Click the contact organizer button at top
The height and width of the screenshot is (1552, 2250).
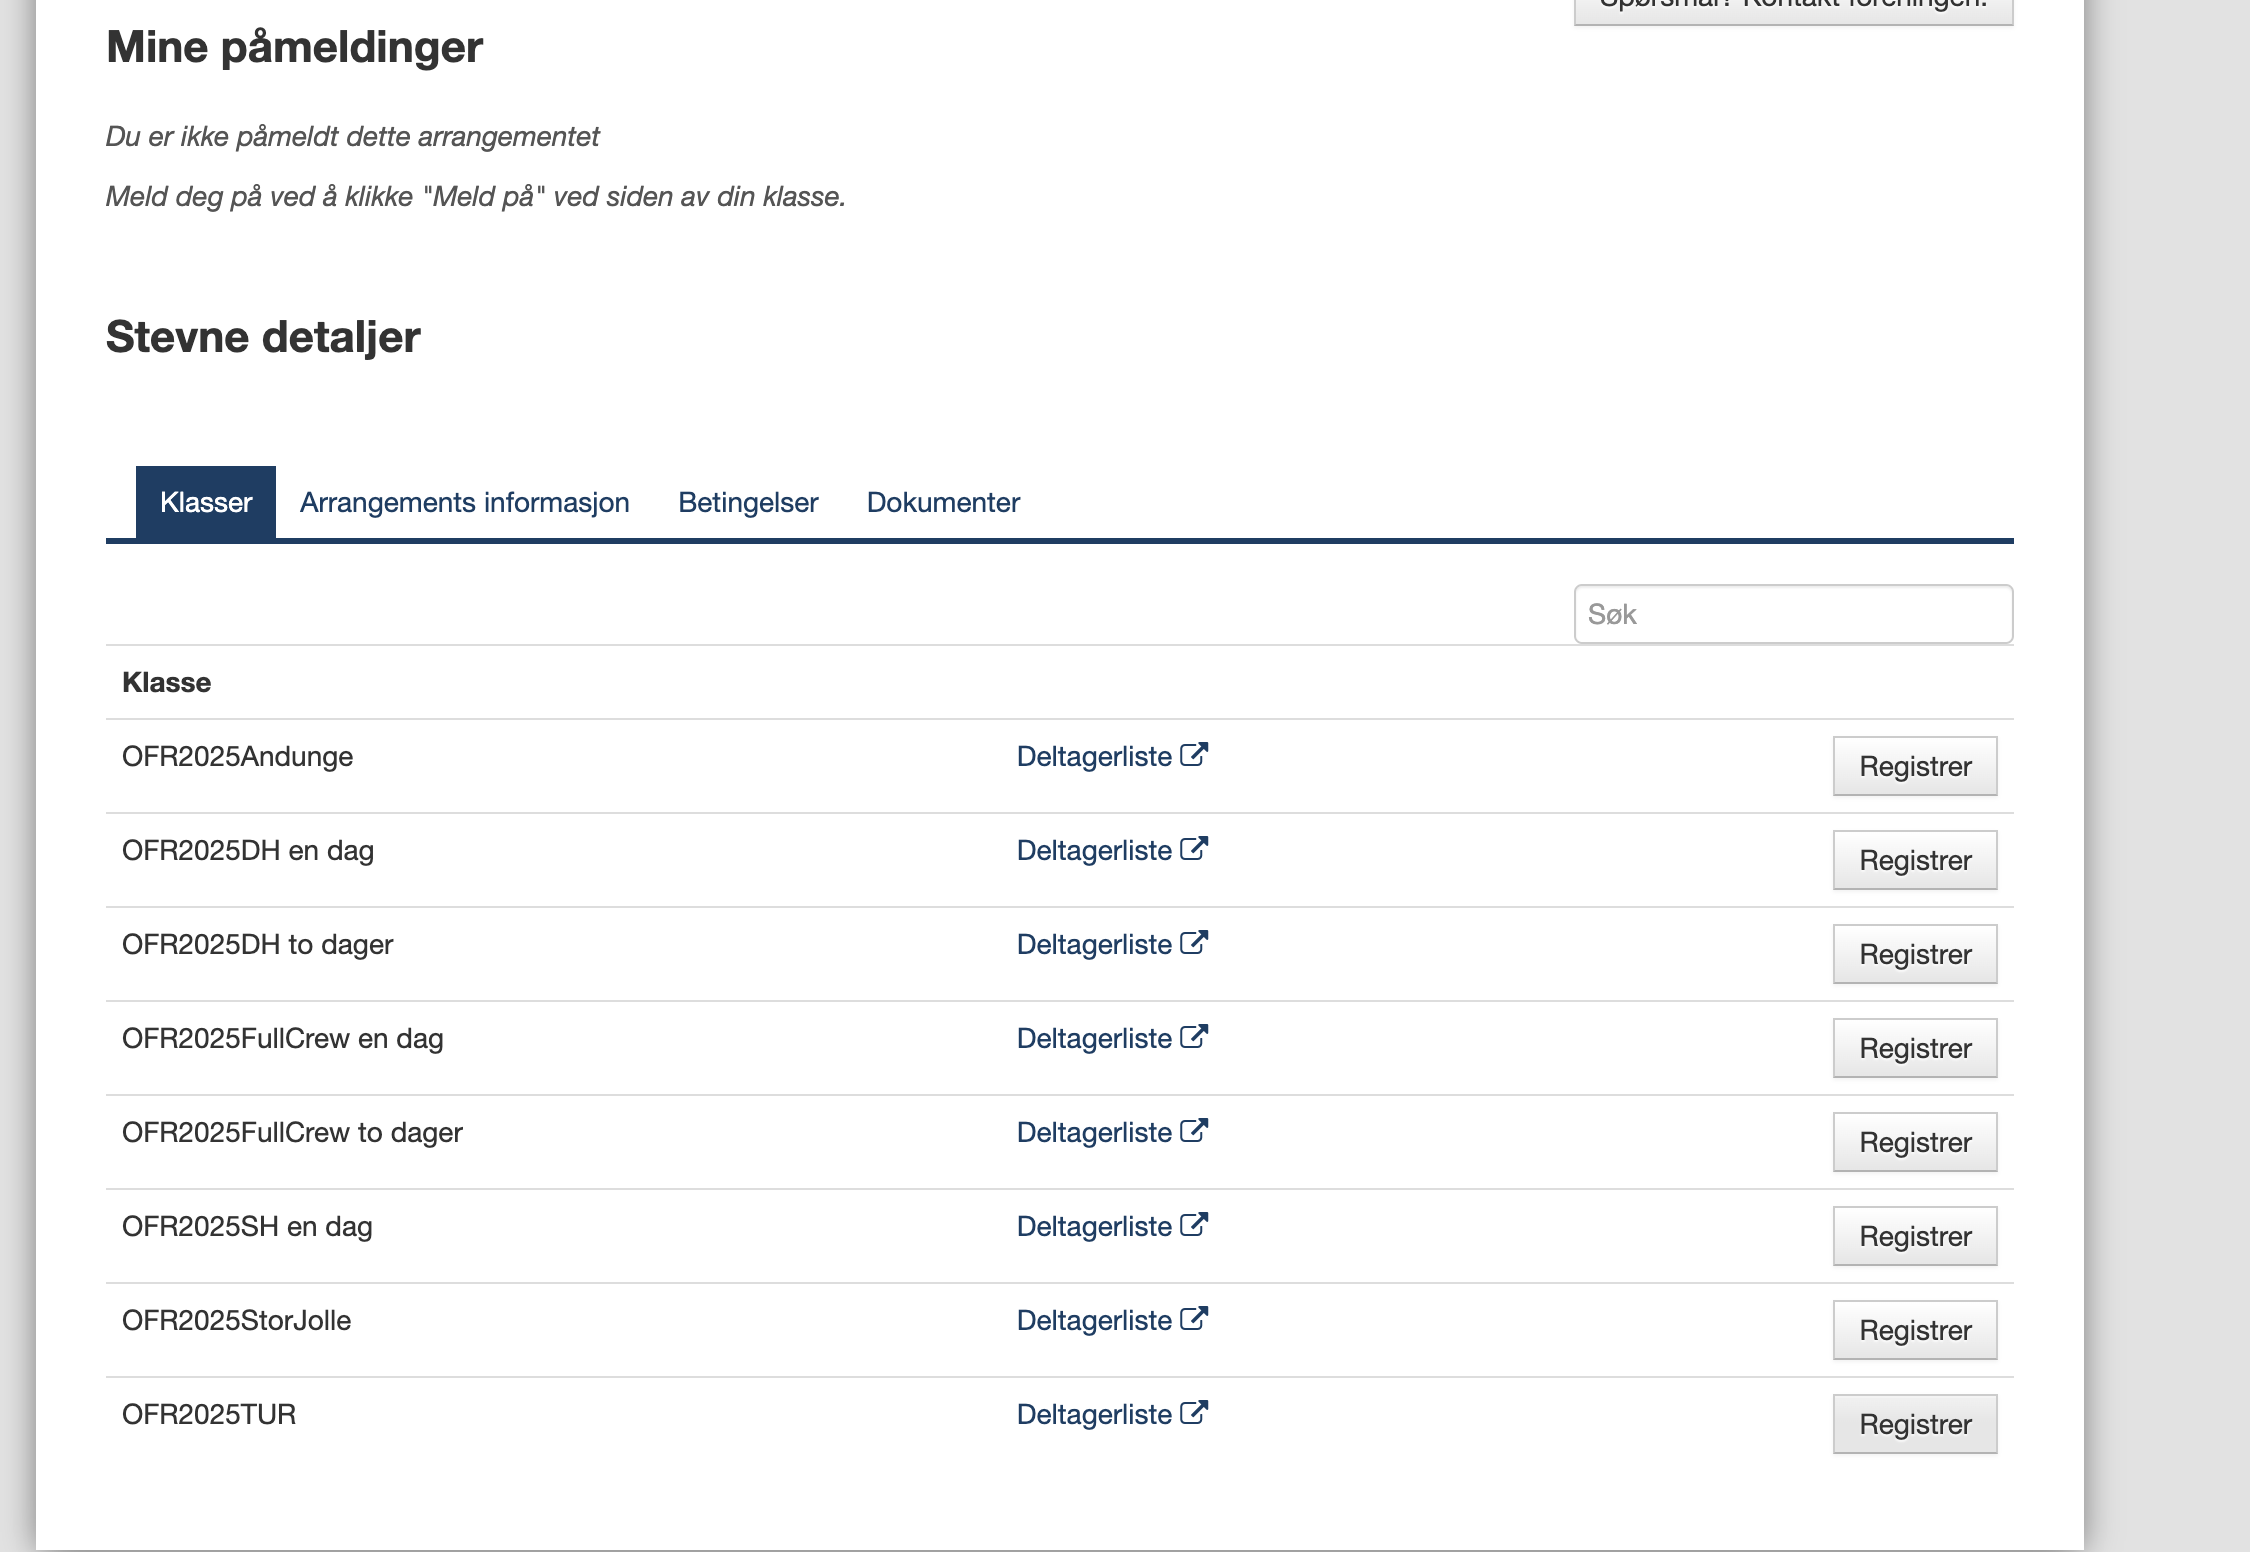pos(1793,8)
